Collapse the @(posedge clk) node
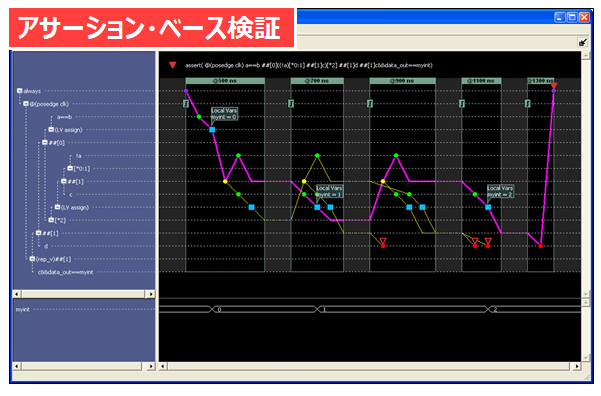 pos(26,104)
